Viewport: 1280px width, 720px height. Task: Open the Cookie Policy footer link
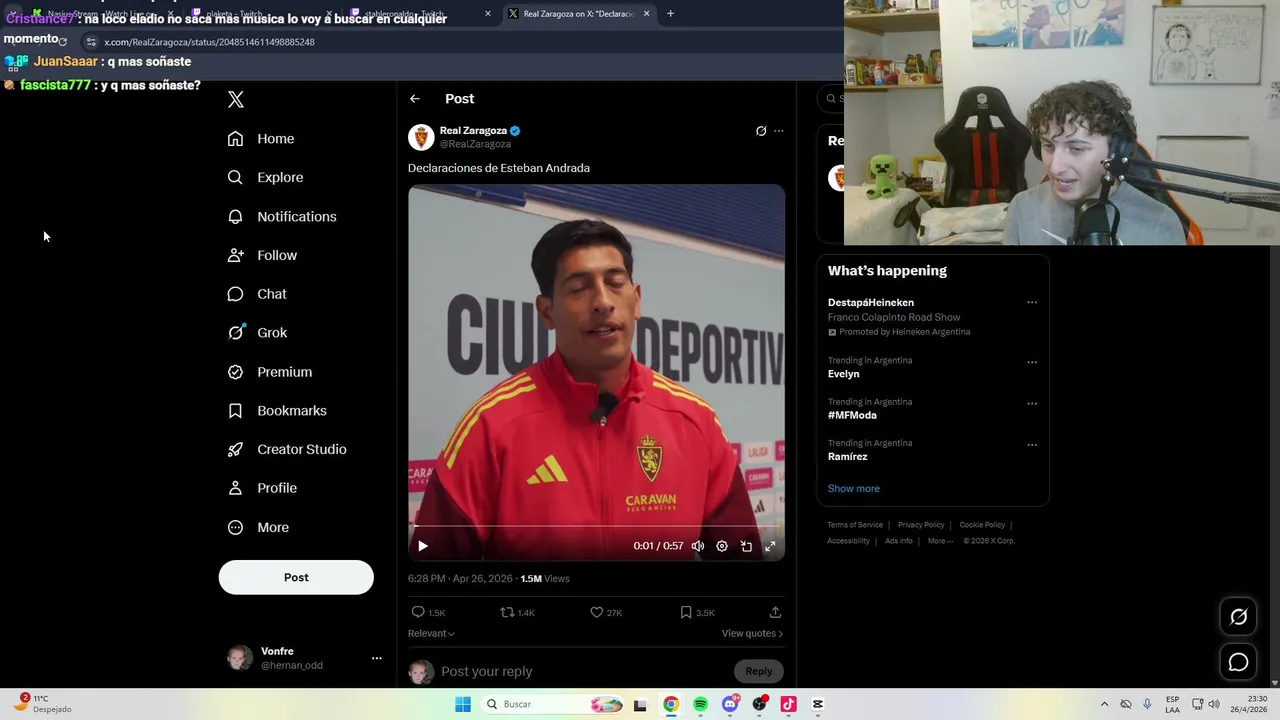(982, 525)
